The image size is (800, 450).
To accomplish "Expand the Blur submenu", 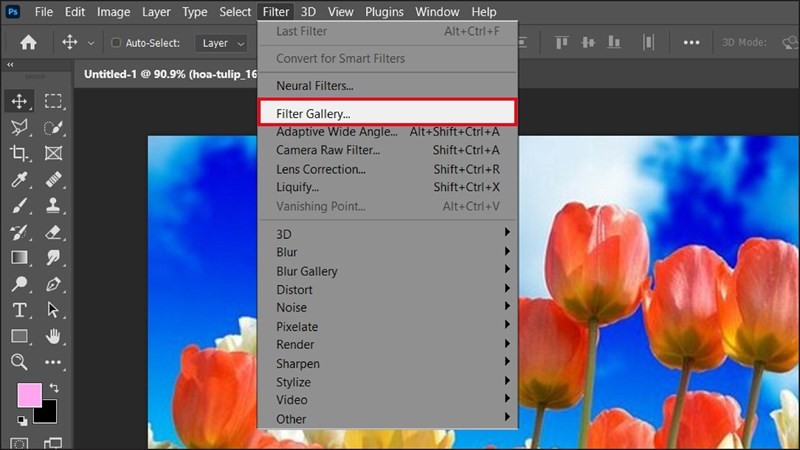I will click(388, 252).
